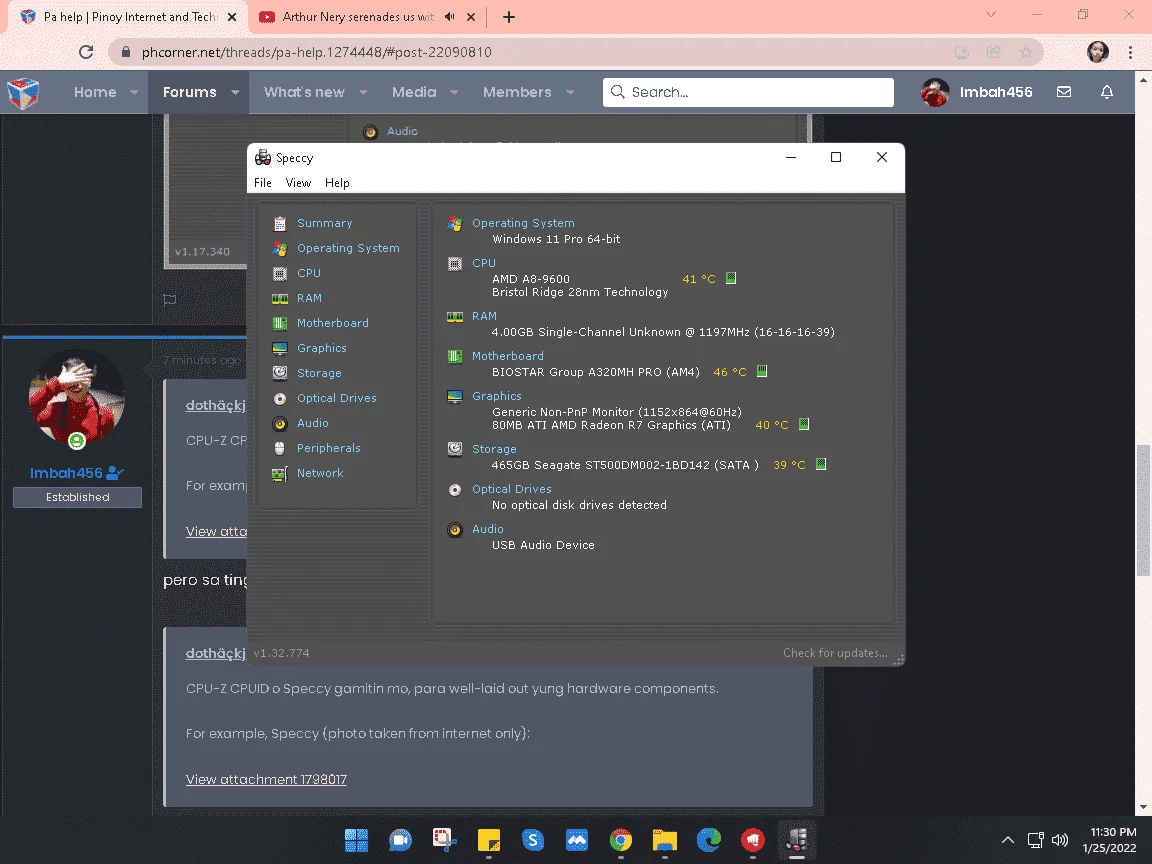Expand the Members dropdown arrow

570,93
